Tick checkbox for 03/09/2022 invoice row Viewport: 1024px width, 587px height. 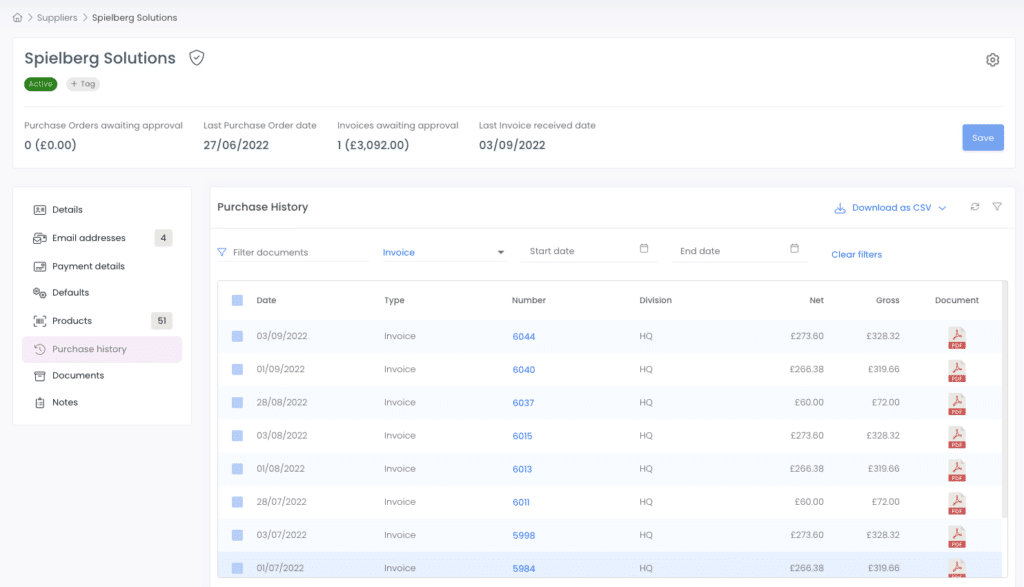pyautogui.click(x=237, y=336)
